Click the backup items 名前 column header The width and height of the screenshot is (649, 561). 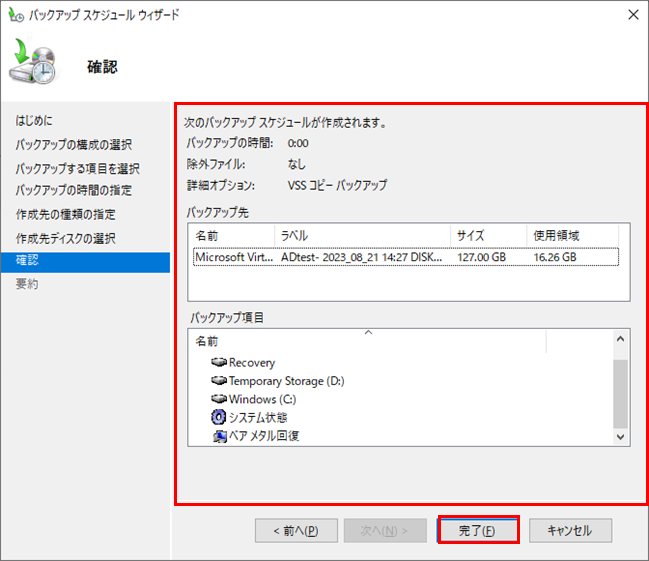click(x=368, y=341)
